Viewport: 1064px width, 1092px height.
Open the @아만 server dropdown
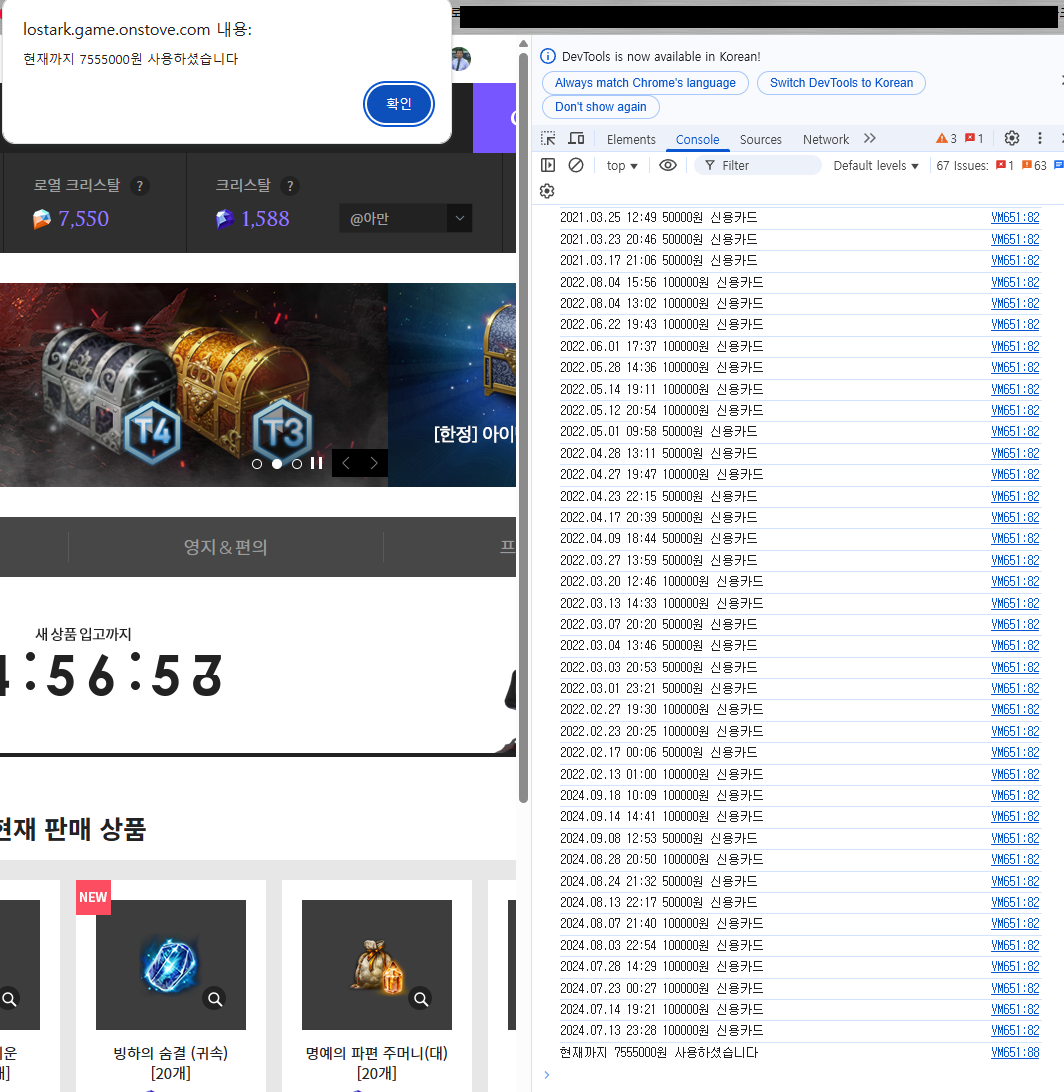406,218
